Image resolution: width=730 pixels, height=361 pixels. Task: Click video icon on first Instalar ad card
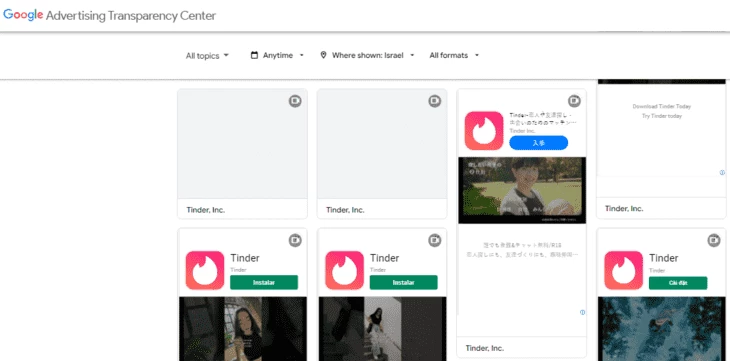295,240
